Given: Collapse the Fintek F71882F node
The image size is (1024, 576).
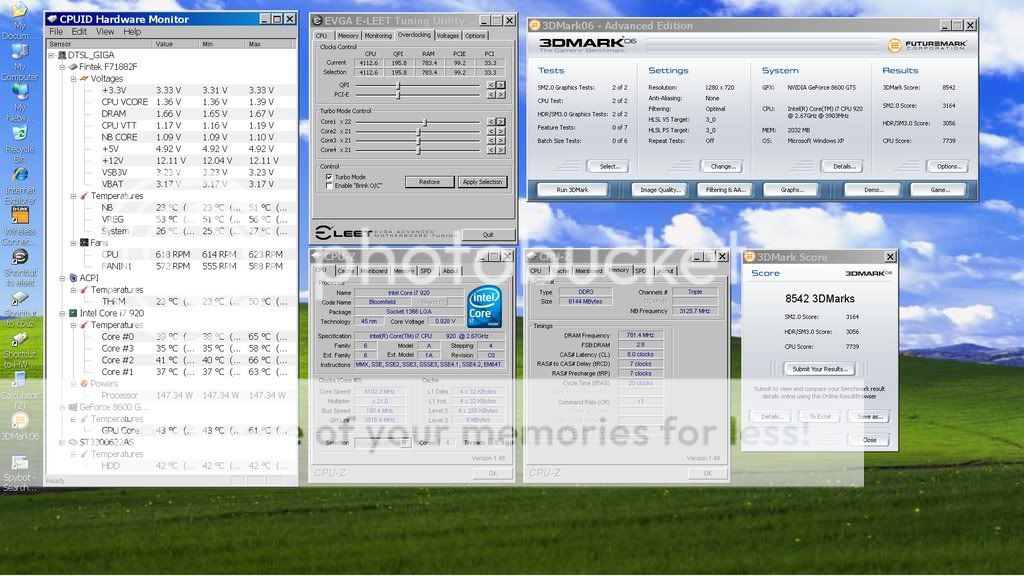Looking at the screenshot, I should (63, 67).
